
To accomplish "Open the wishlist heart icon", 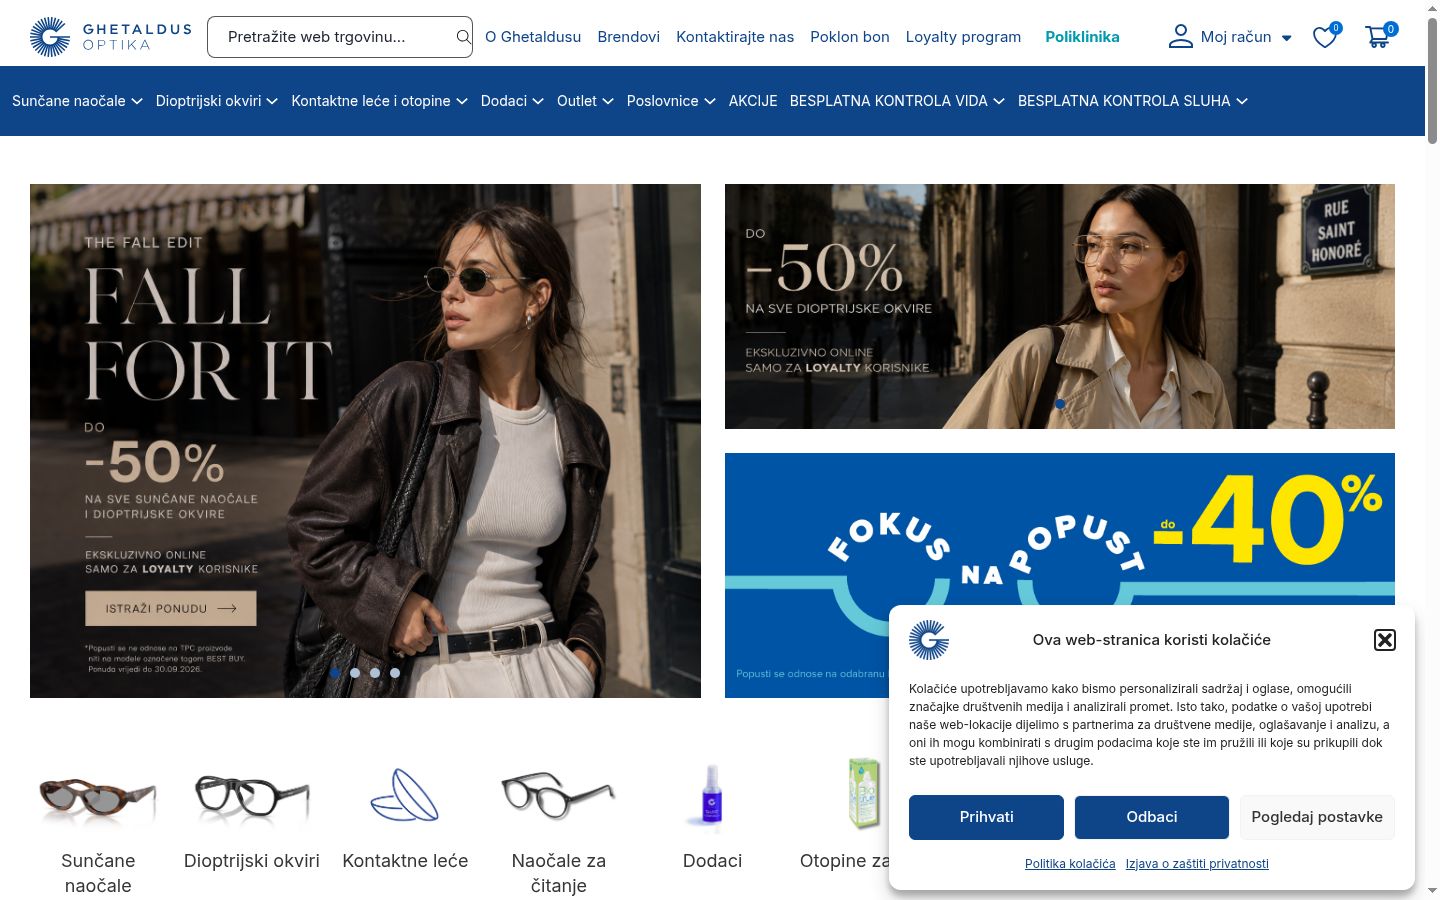I will (1325, 37).
